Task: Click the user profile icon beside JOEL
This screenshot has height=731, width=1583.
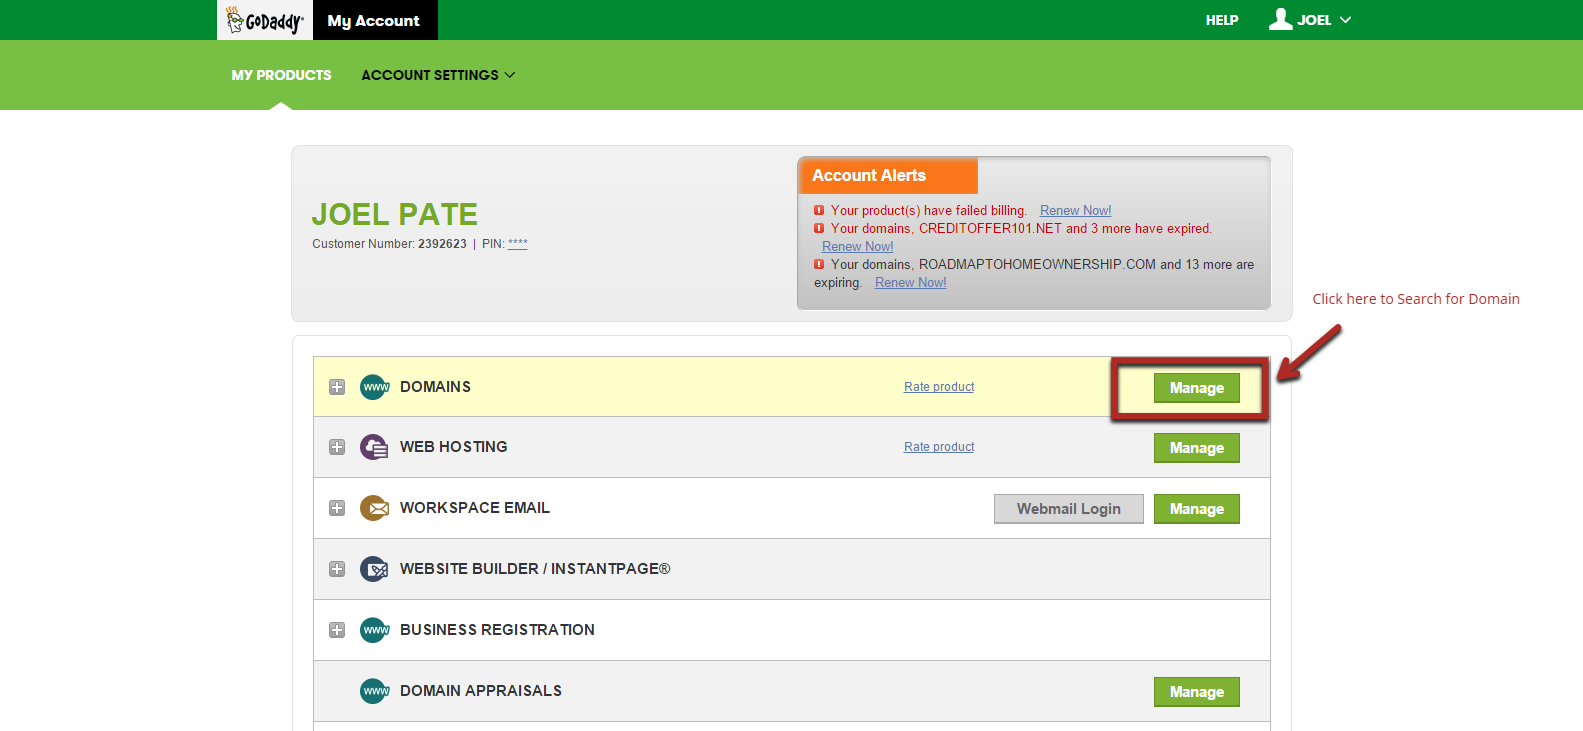Action: click(x=1280, y=19)
